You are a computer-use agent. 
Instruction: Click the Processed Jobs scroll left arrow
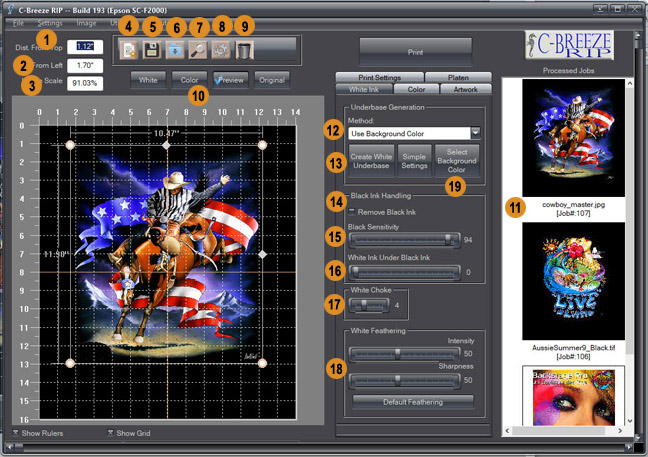click(507, 431)
